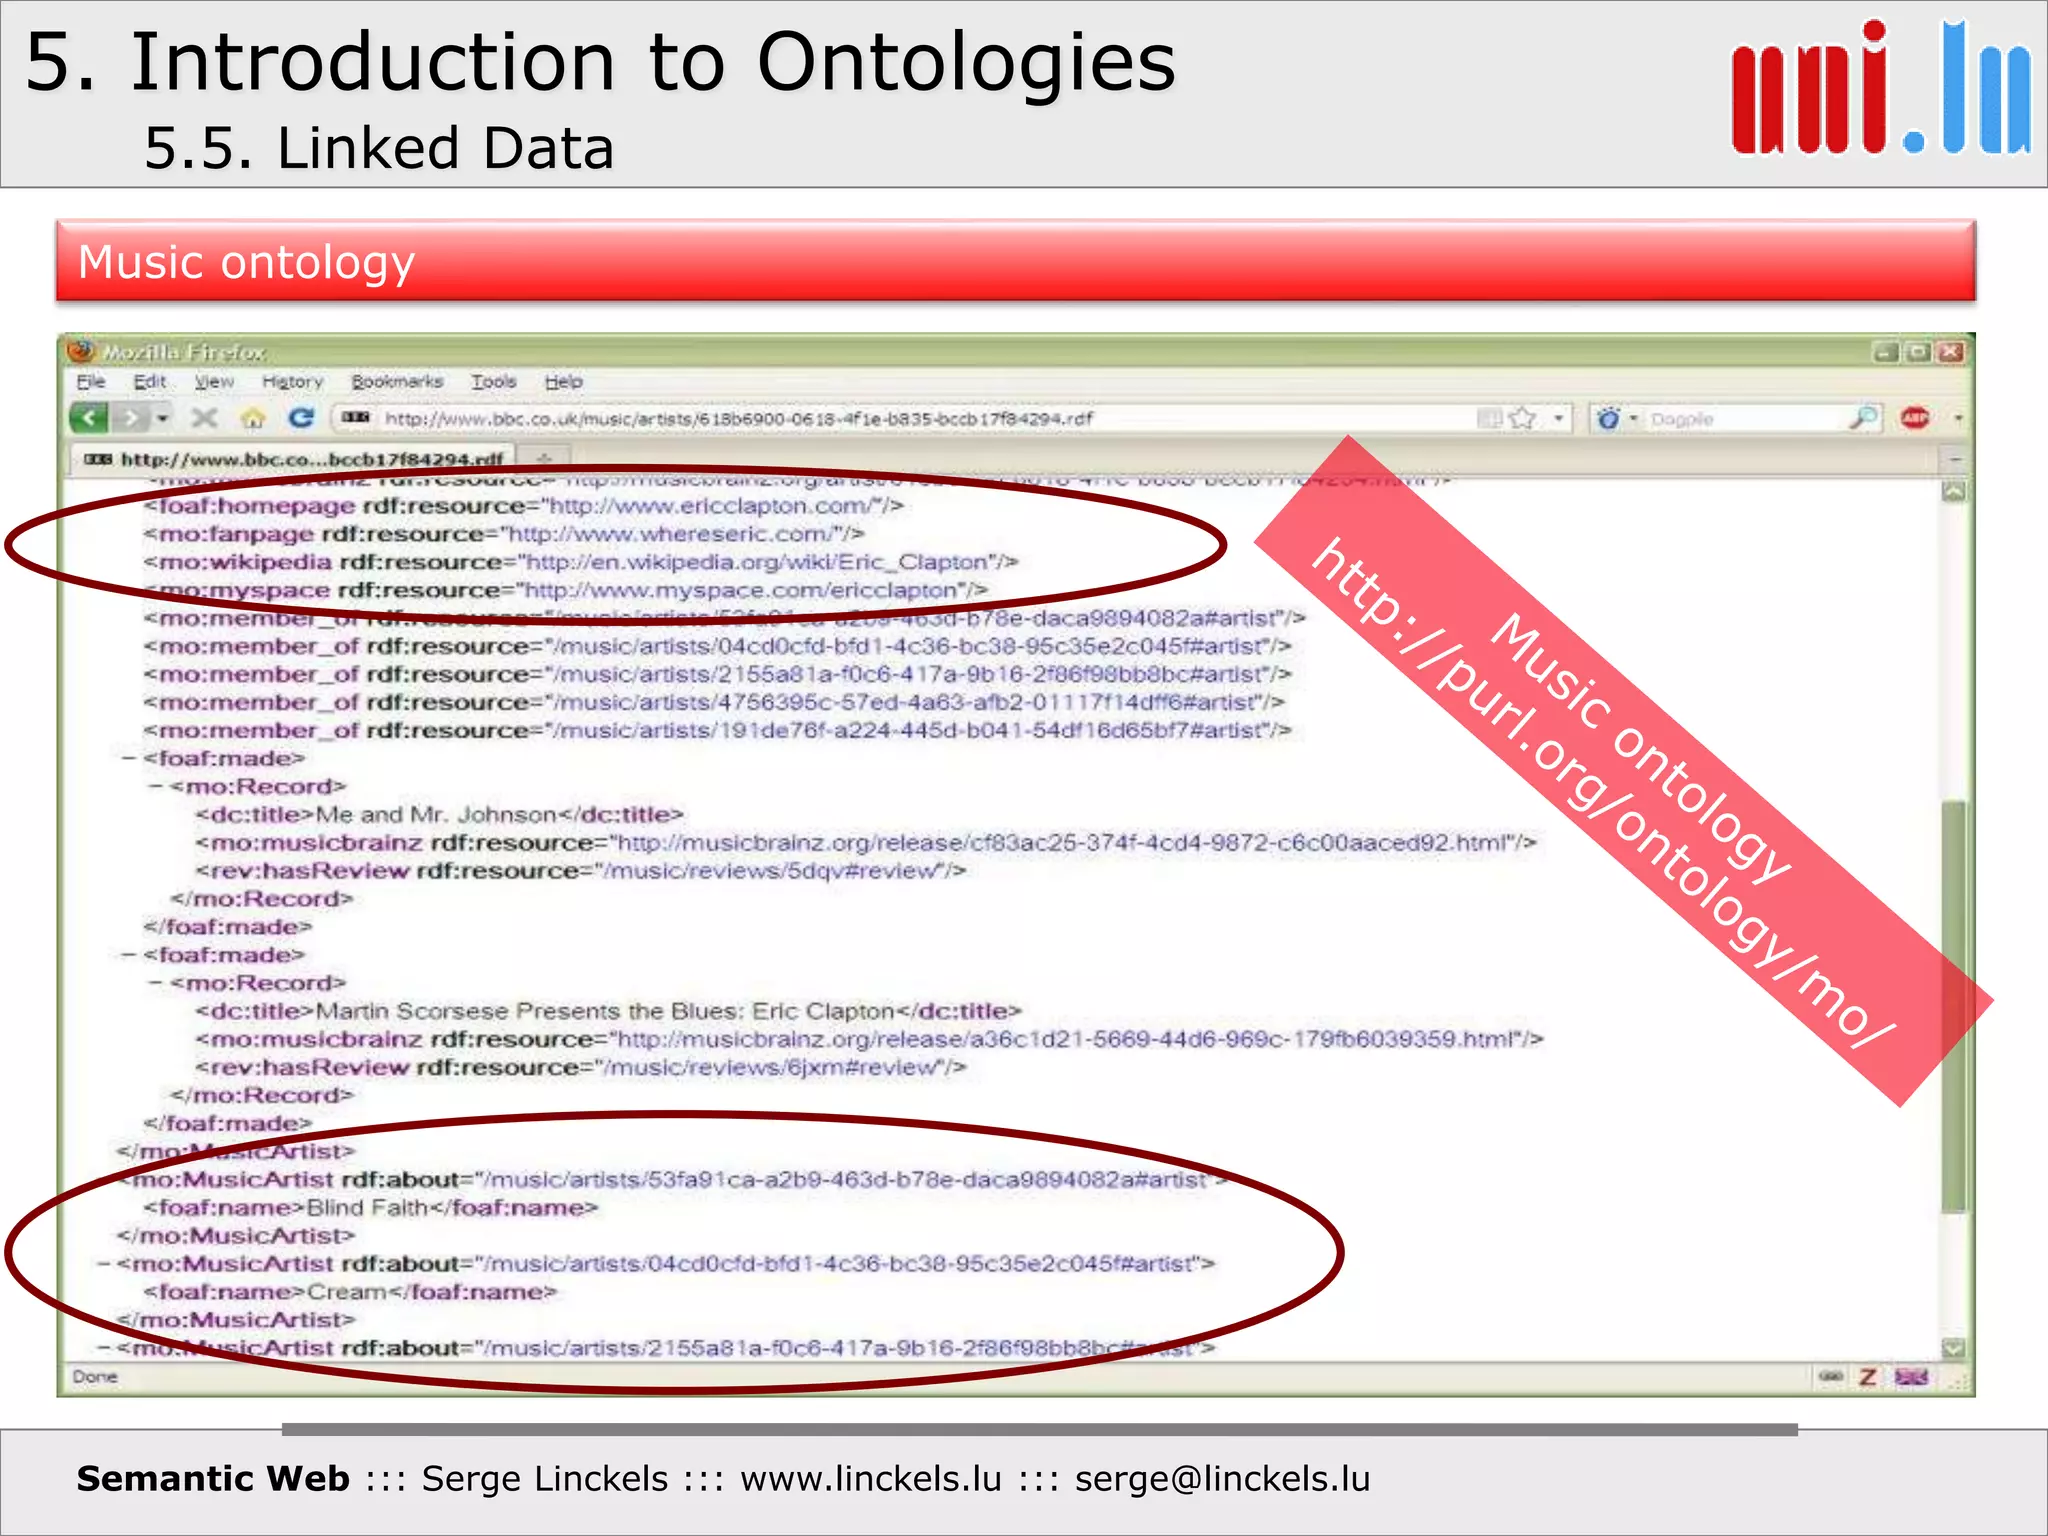This screenshot has height=1536, width=2048.
Task: Click the BBC site favicon in address bar
Action: 355,417
